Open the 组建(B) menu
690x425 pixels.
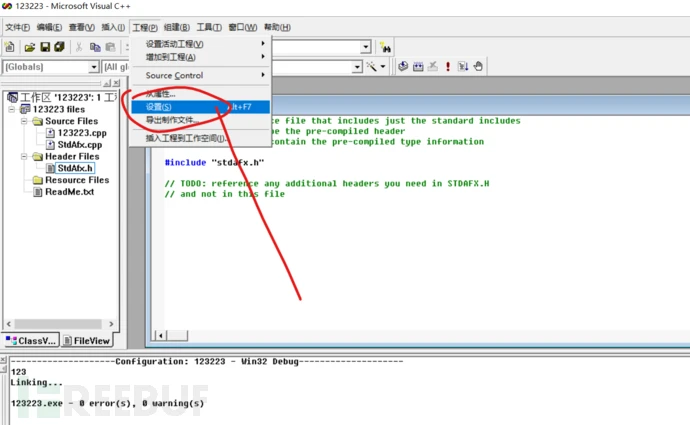tap(177, 27)
